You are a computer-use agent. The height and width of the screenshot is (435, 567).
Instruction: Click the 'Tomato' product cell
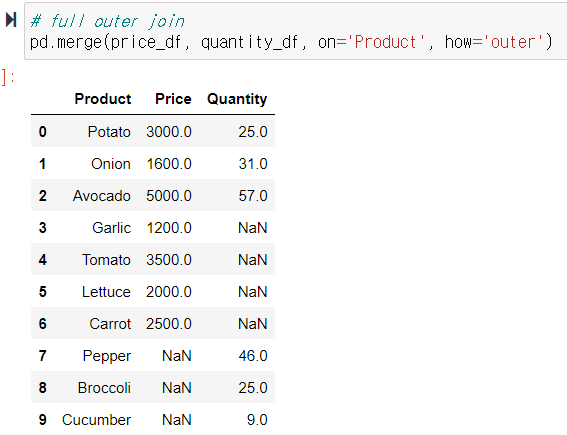(106, 260)
